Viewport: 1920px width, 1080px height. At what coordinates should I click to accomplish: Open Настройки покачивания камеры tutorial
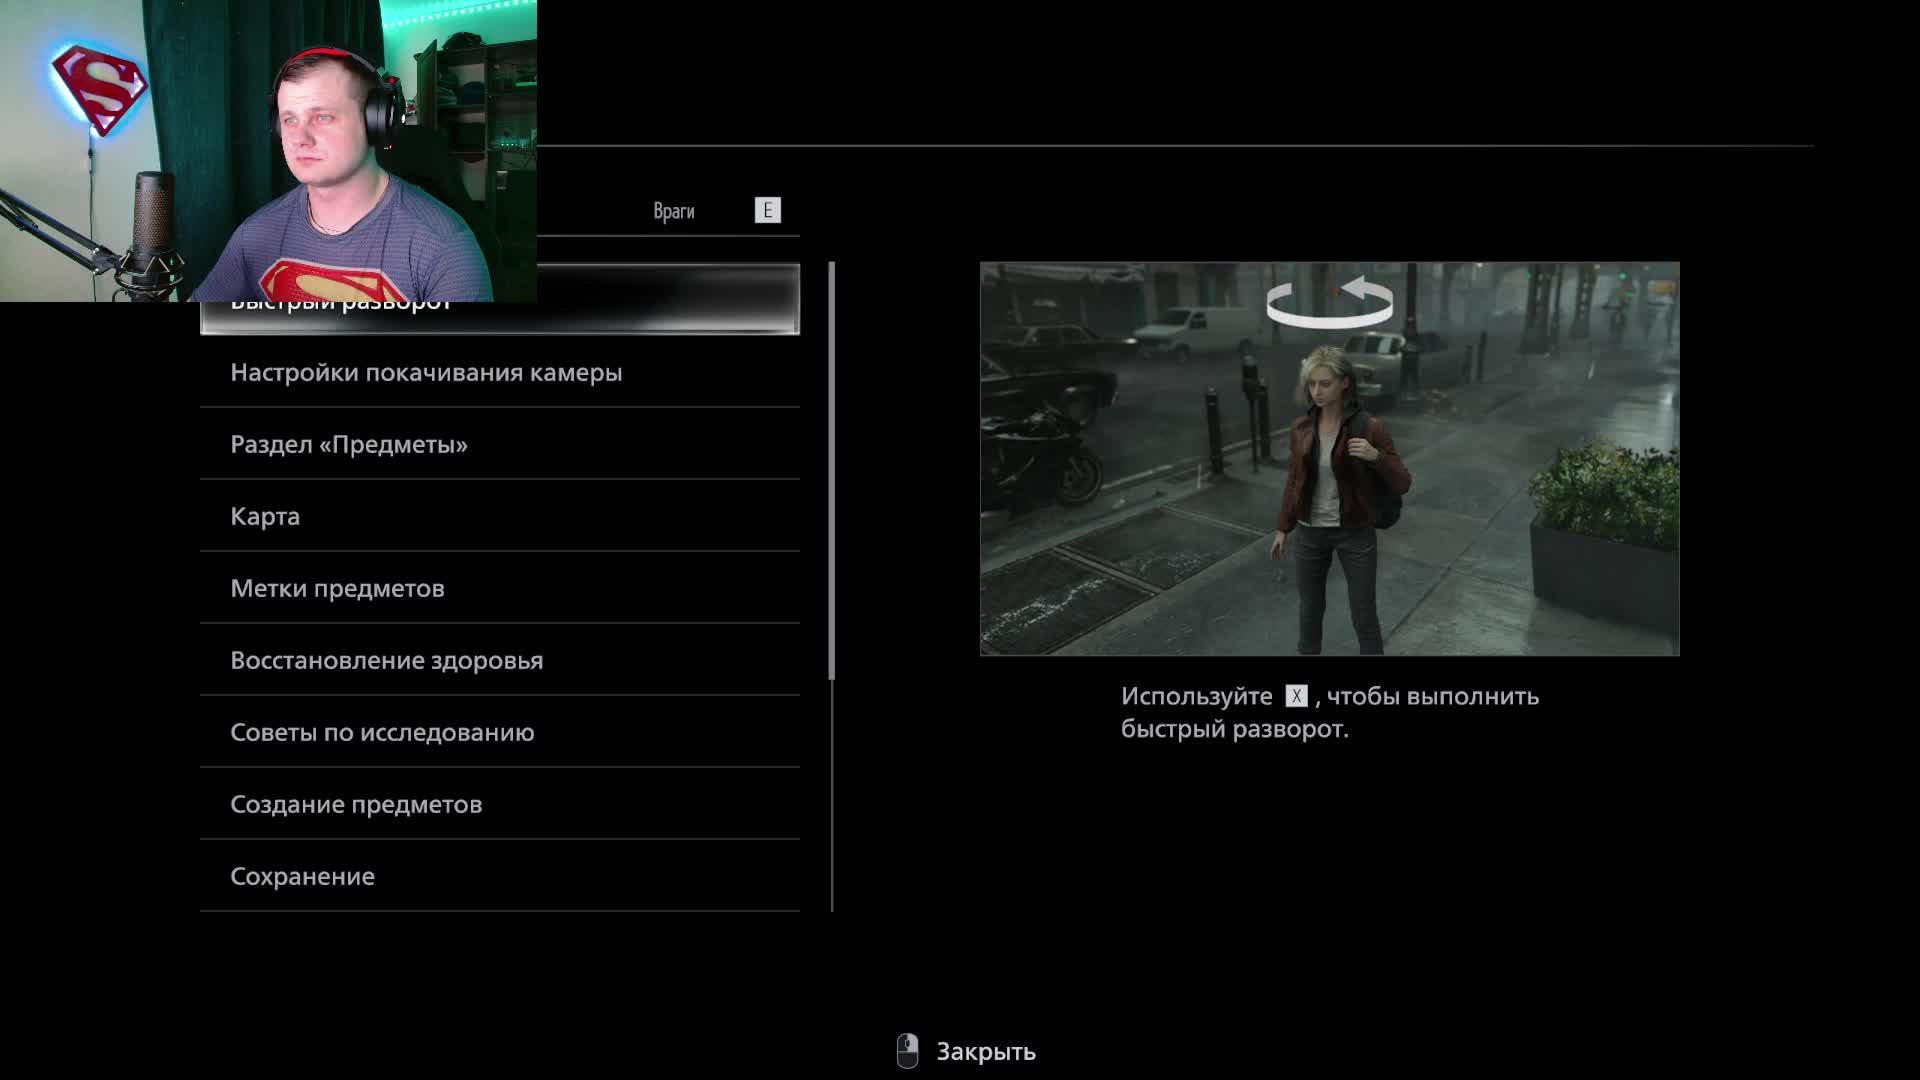pos(426,372)
